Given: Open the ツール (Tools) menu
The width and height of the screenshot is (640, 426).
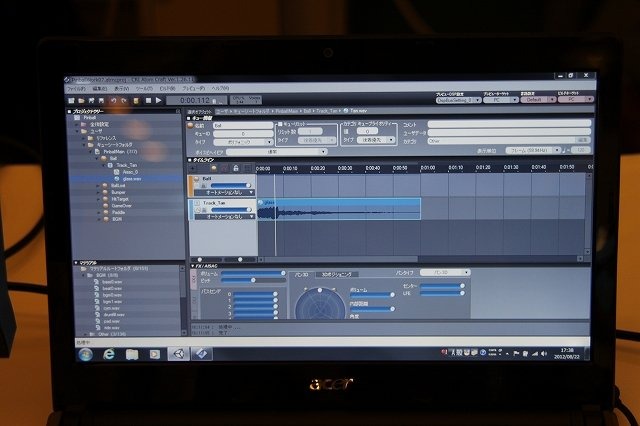Looking at the screenshot, I should [x=144, y=89].
